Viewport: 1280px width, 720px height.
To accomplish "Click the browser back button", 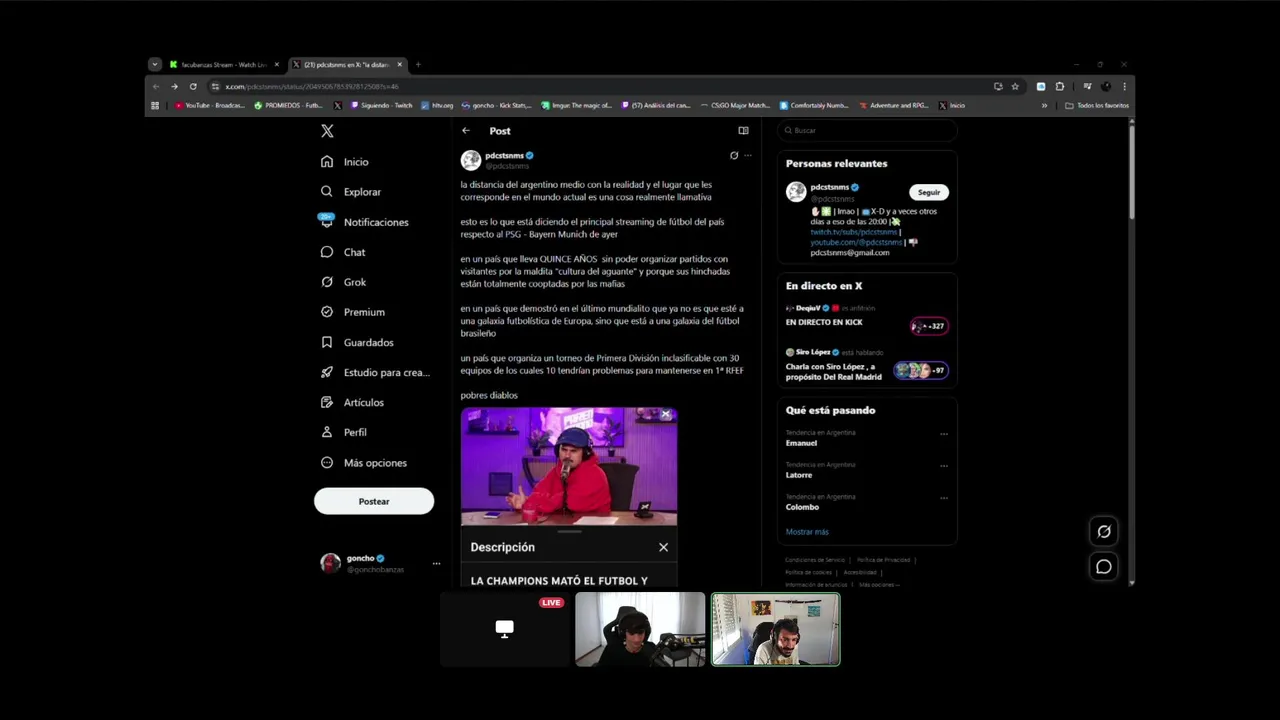I will click(155, 87).
